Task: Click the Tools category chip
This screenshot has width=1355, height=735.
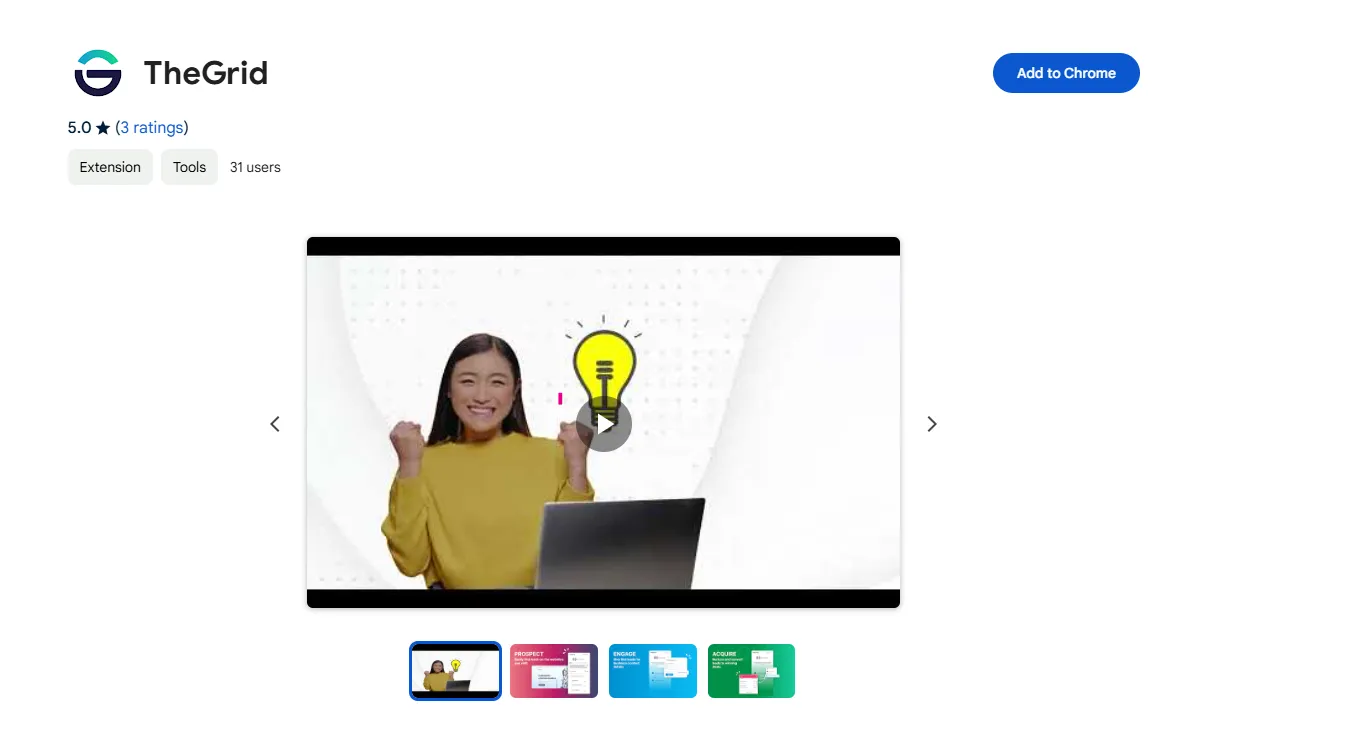Action: coord(189,167)
